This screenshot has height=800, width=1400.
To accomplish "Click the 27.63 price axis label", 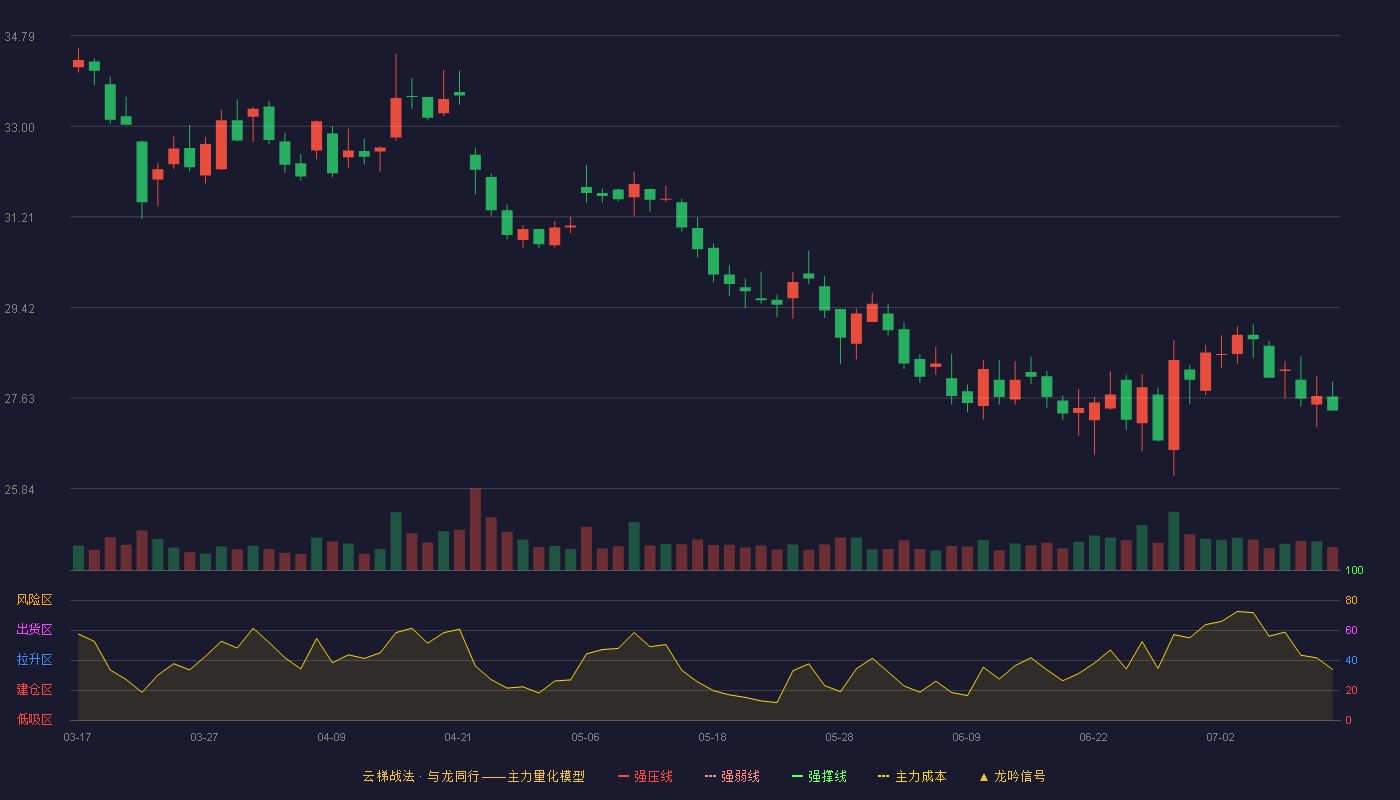I will pyautogui.click(x=20, y=399).
